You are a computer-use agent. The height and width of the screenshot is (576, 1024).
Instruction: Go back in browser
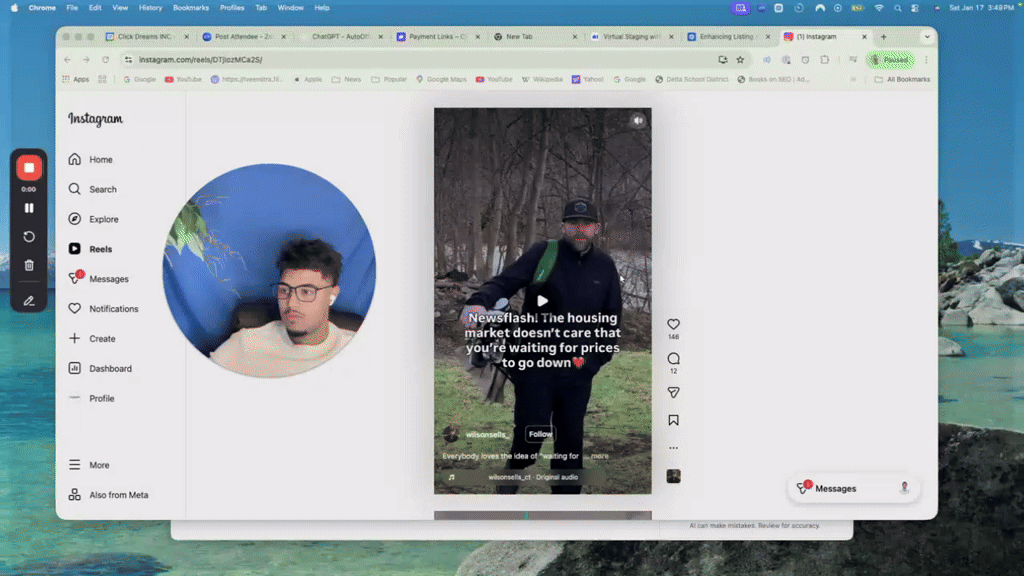pyautogui.click(x=67, y=60)
